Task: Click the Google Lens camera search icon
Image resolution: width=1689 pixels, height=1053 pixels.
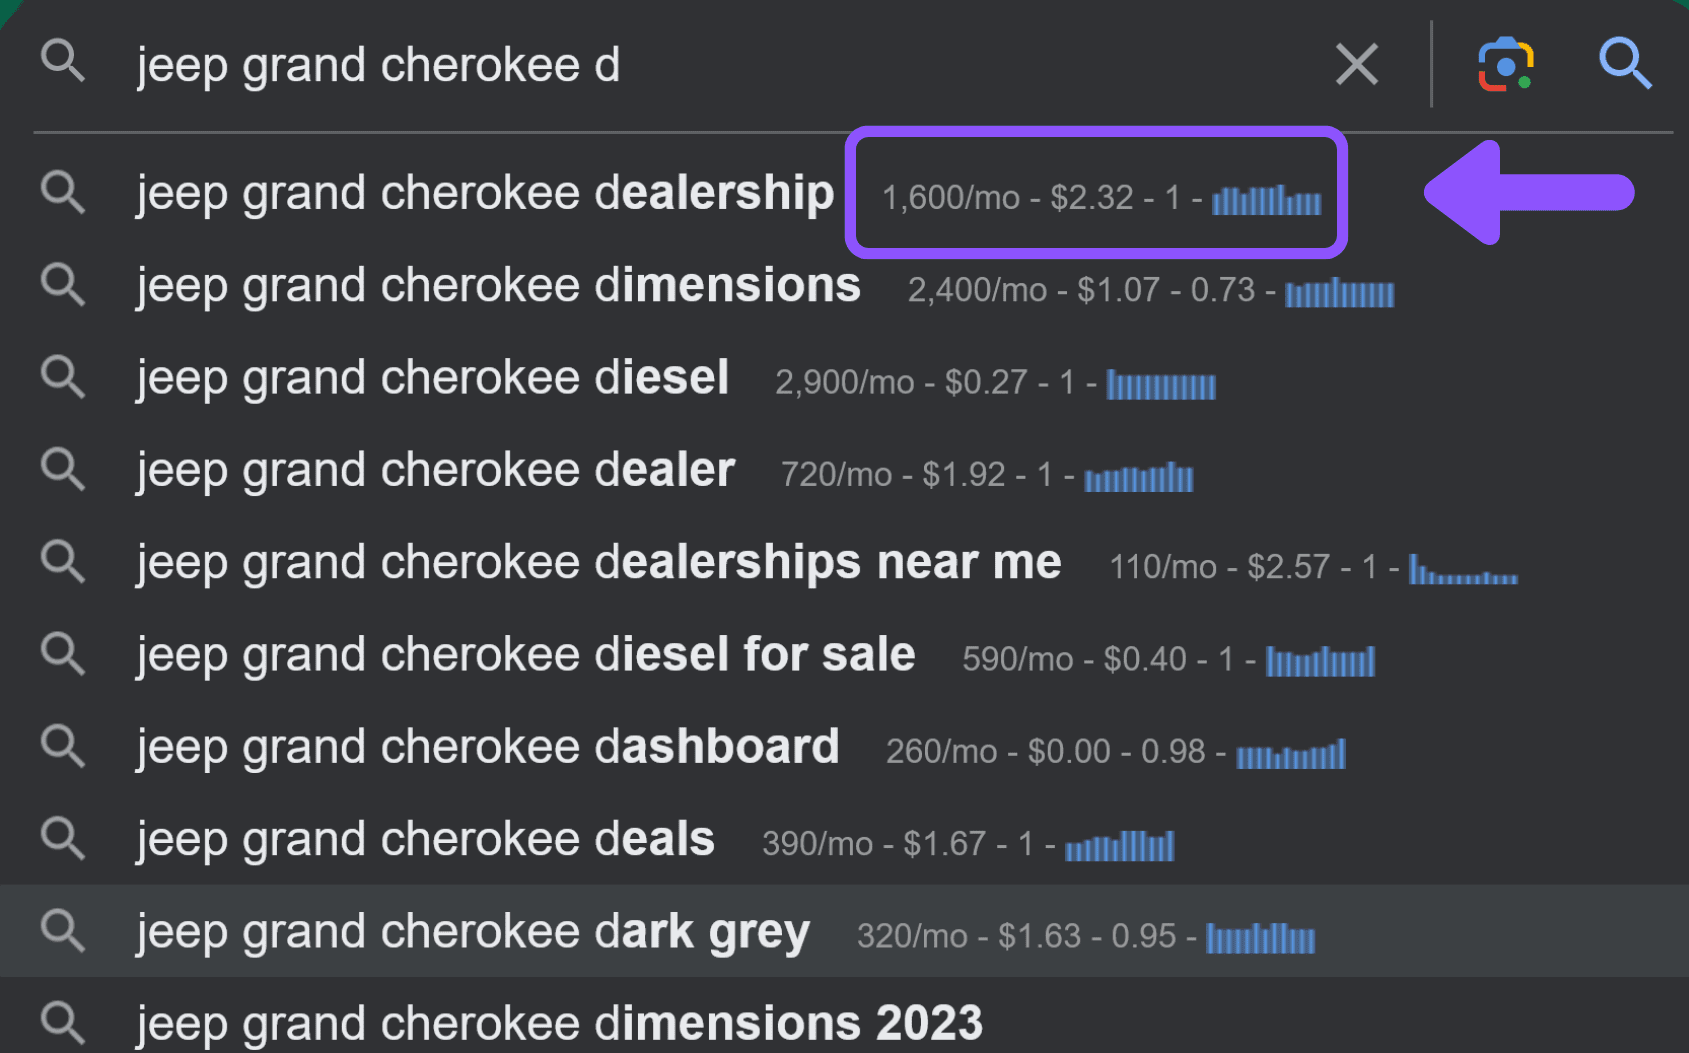Action: coord(1506,64)
